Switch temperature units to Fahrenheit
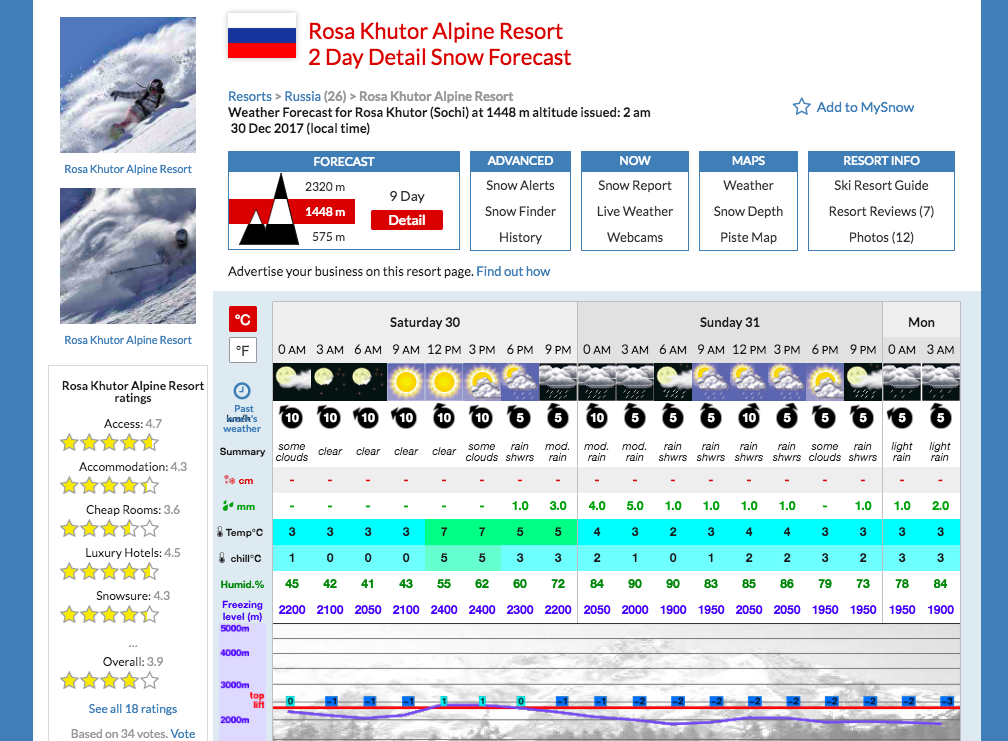The width and height of the screenshot is (1008, 741). pyautogui.click(x=243, y=350)
